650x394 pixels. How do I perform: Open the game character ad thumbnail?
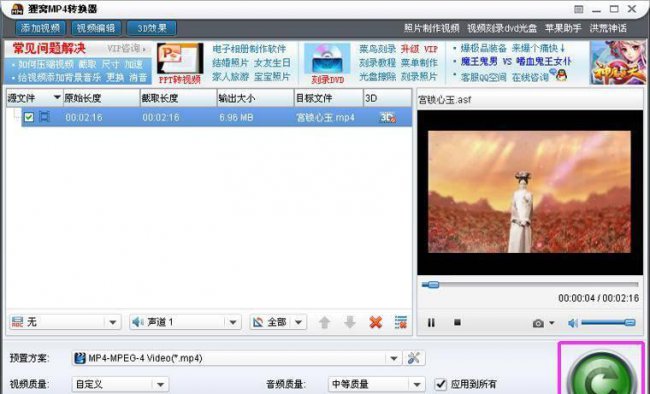click(618, 63)
